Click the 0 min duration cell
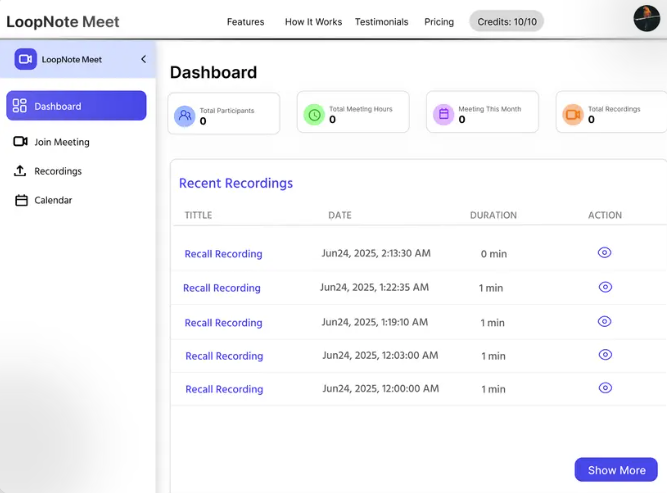Viewport: 667px width, 493px height. 494,254
